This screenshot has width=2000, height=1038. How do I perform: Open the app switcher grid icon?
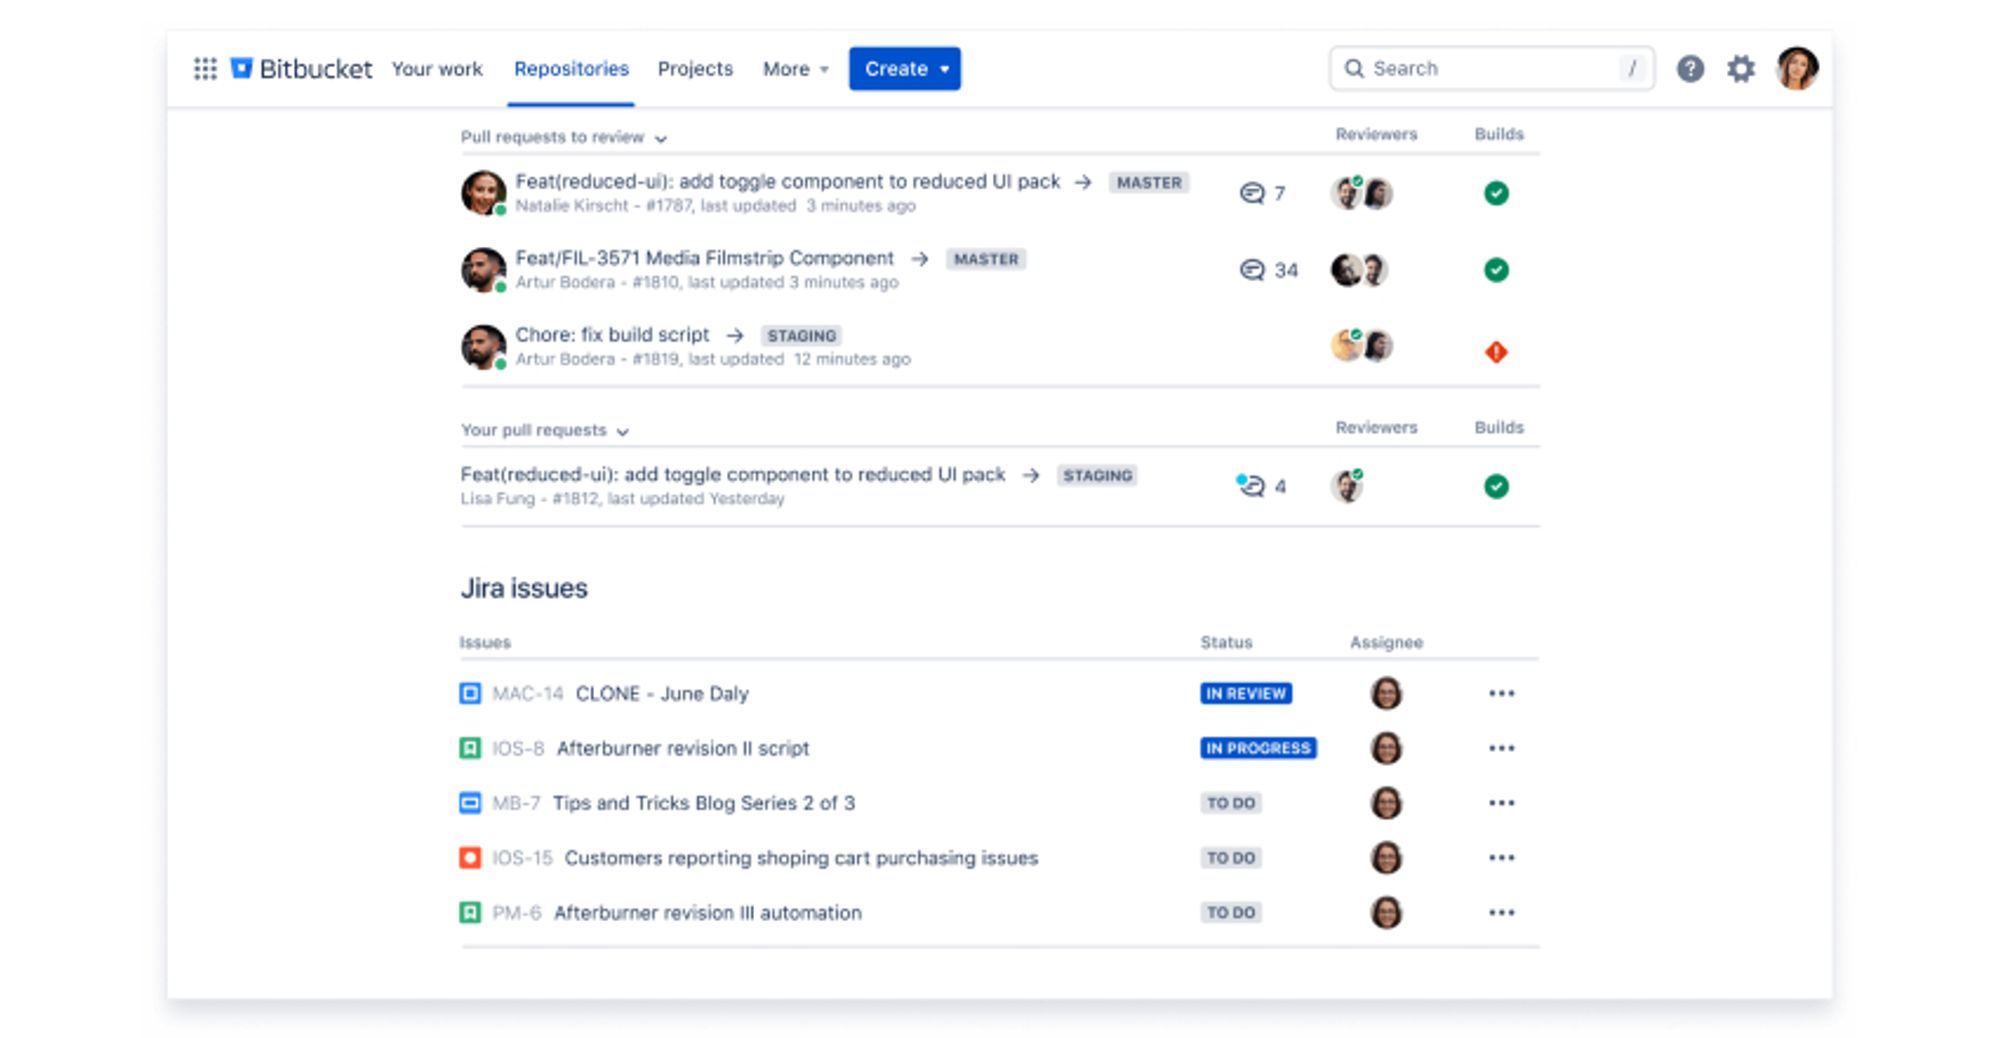205,69
